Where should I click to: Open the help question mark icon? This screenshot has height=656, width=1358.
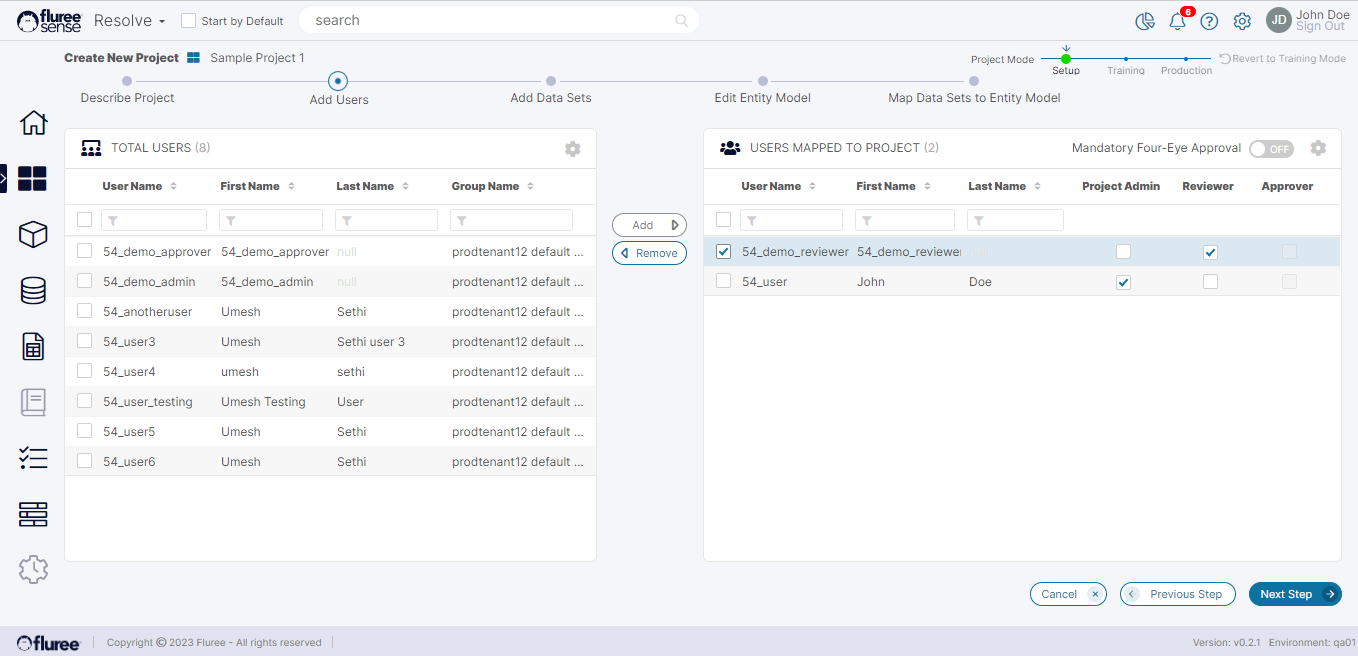[1209, 21]
